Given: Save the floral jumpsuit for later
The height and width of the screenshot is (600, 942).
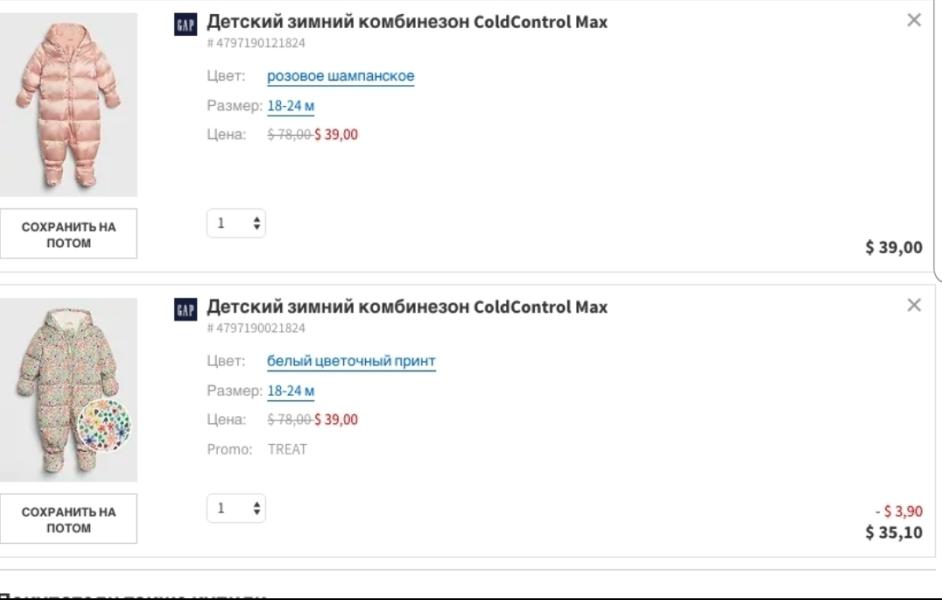Looking at the screenshot, I should point(68,520).
